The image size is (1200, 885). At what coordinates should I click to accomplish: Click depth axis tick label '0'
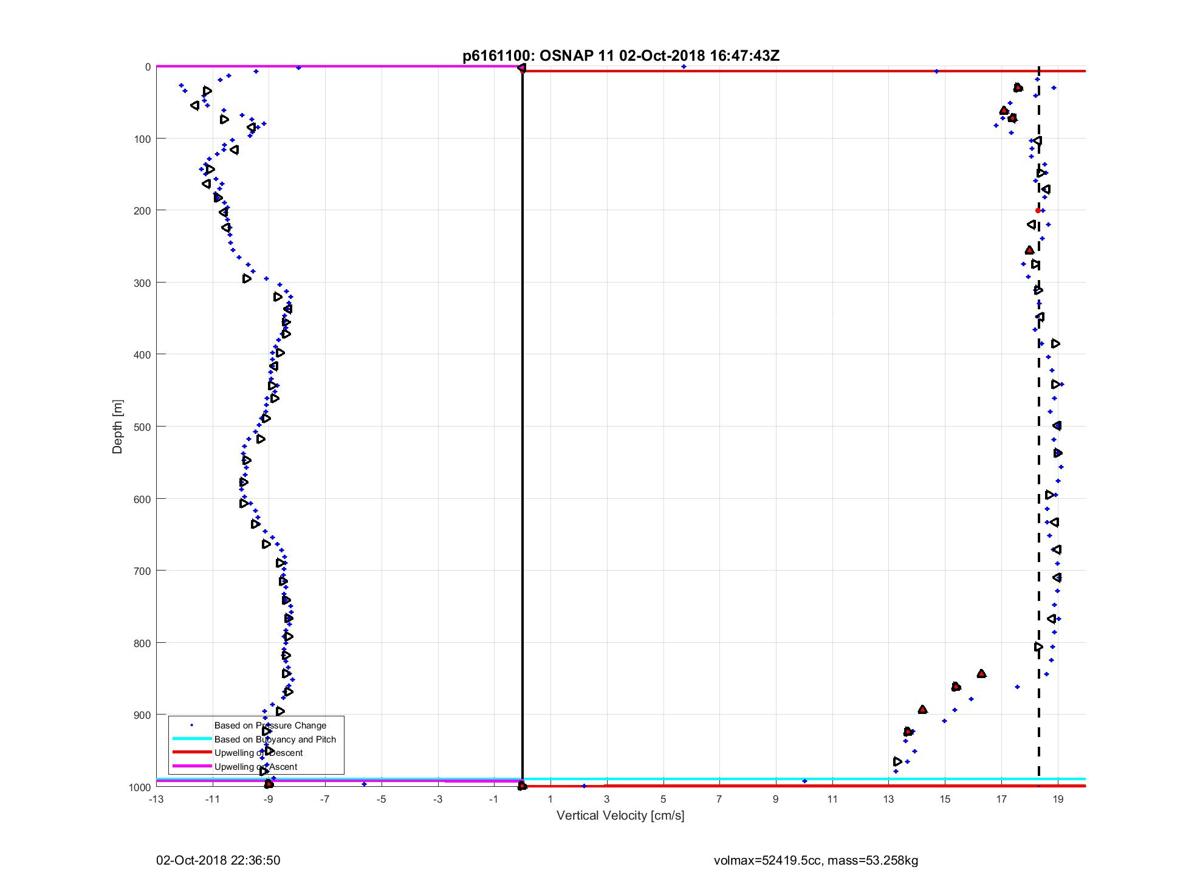click(x=148, y=67)
